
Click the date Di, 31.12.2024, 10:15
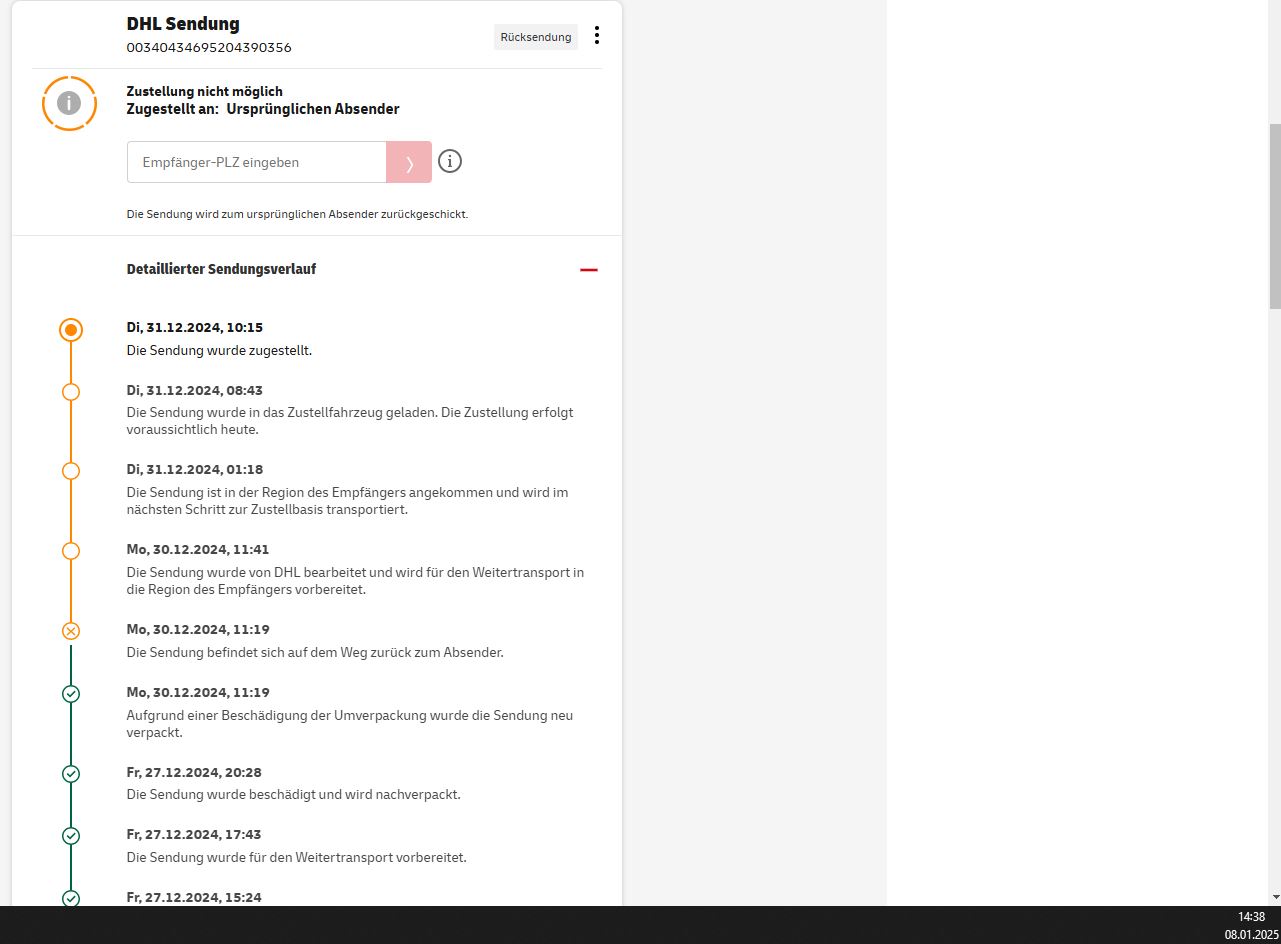tap(195, 327)
